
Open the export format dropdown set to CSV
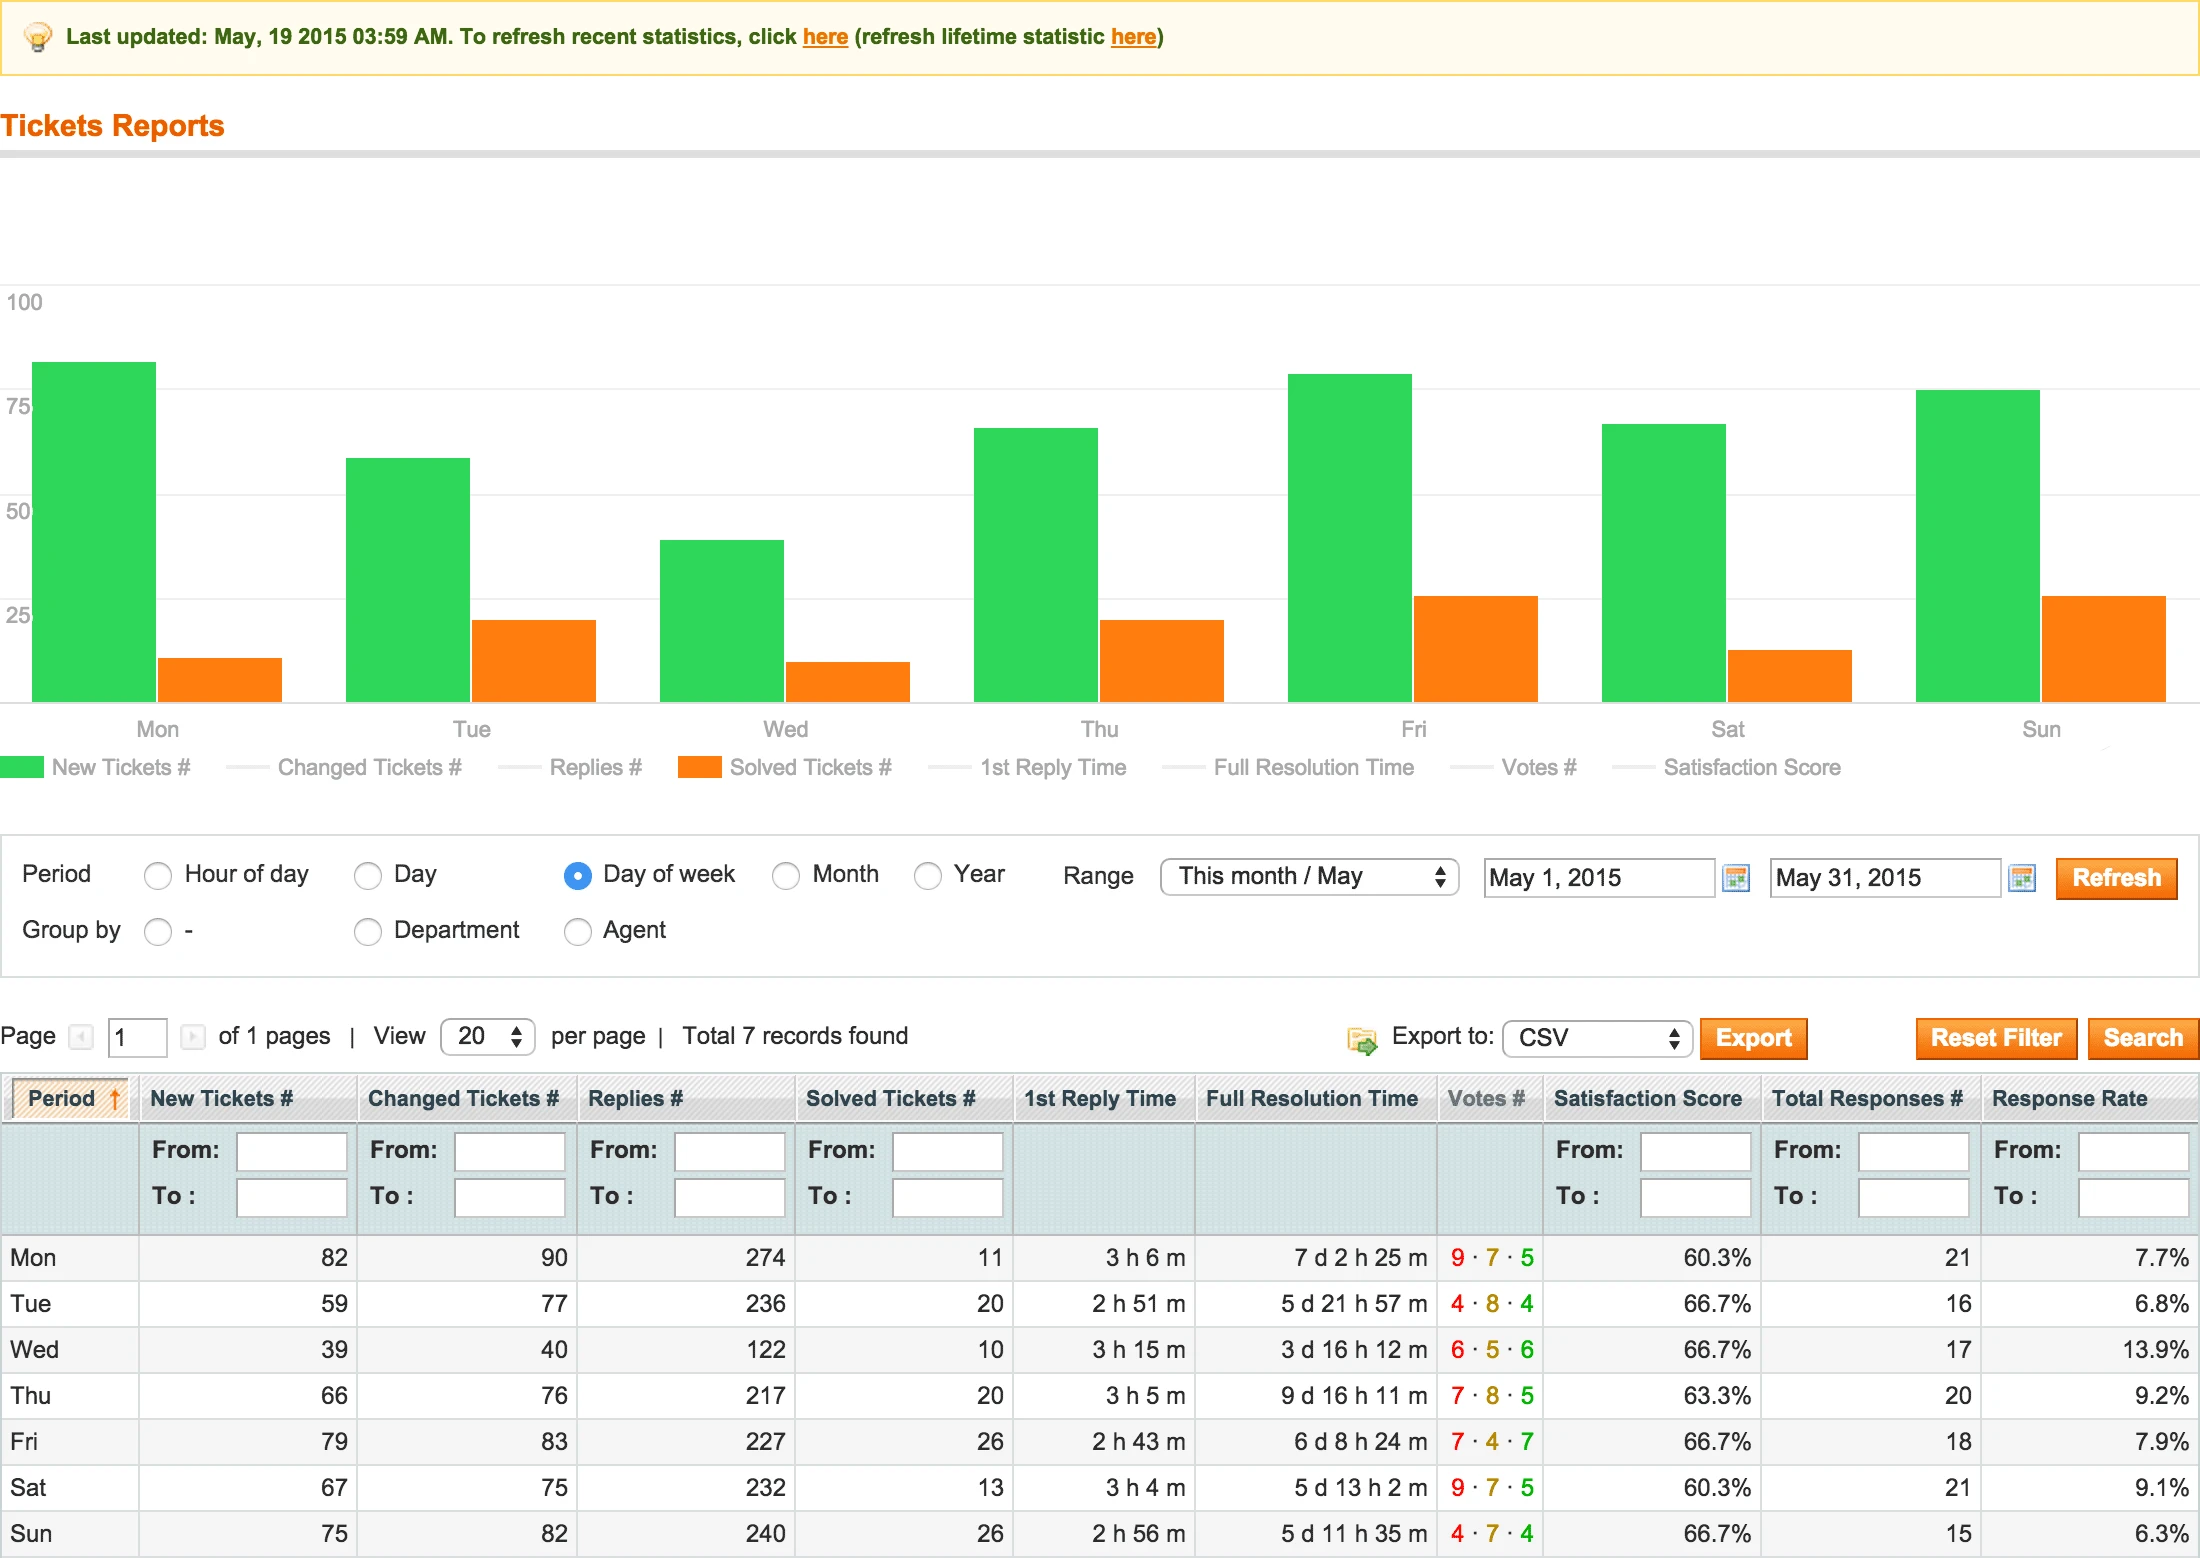1595,1038
